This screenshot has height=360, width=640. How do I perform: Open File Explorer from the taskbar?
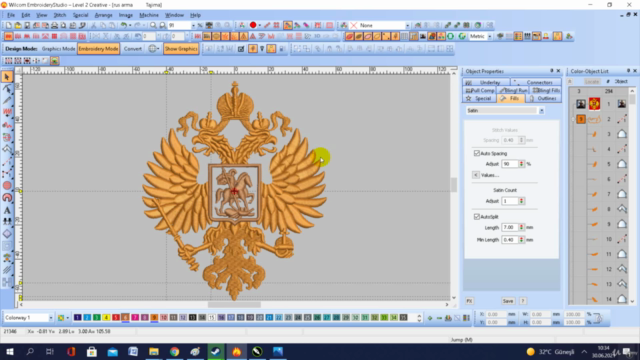coord(153,351)
